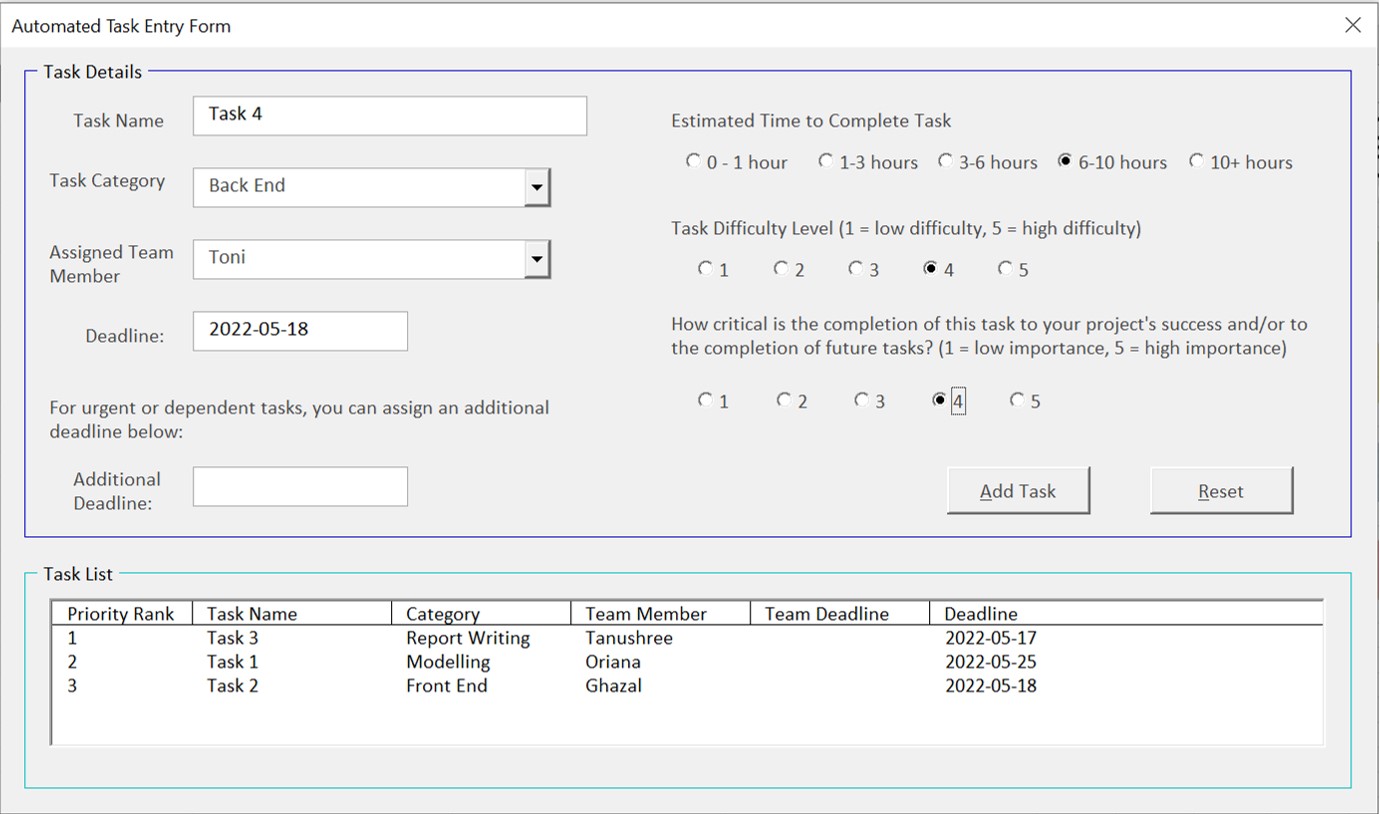Choose the 10+ hours time estimate
This screenshot has height=814, width=1380.
click(1199, 161)
